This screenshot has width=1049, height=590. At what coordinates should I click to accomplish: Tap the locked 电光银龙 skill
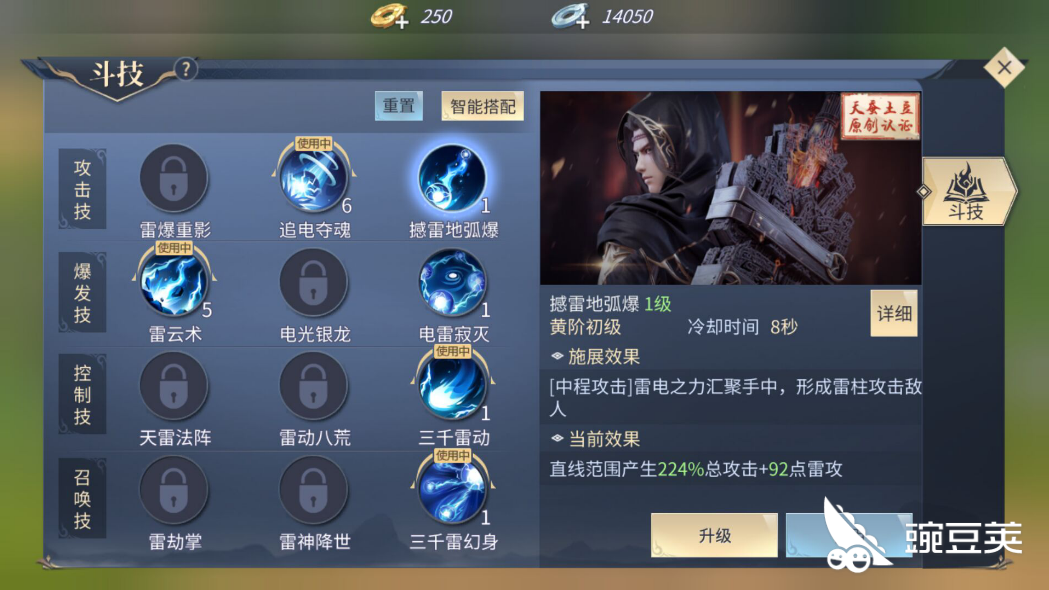[313, 283]
